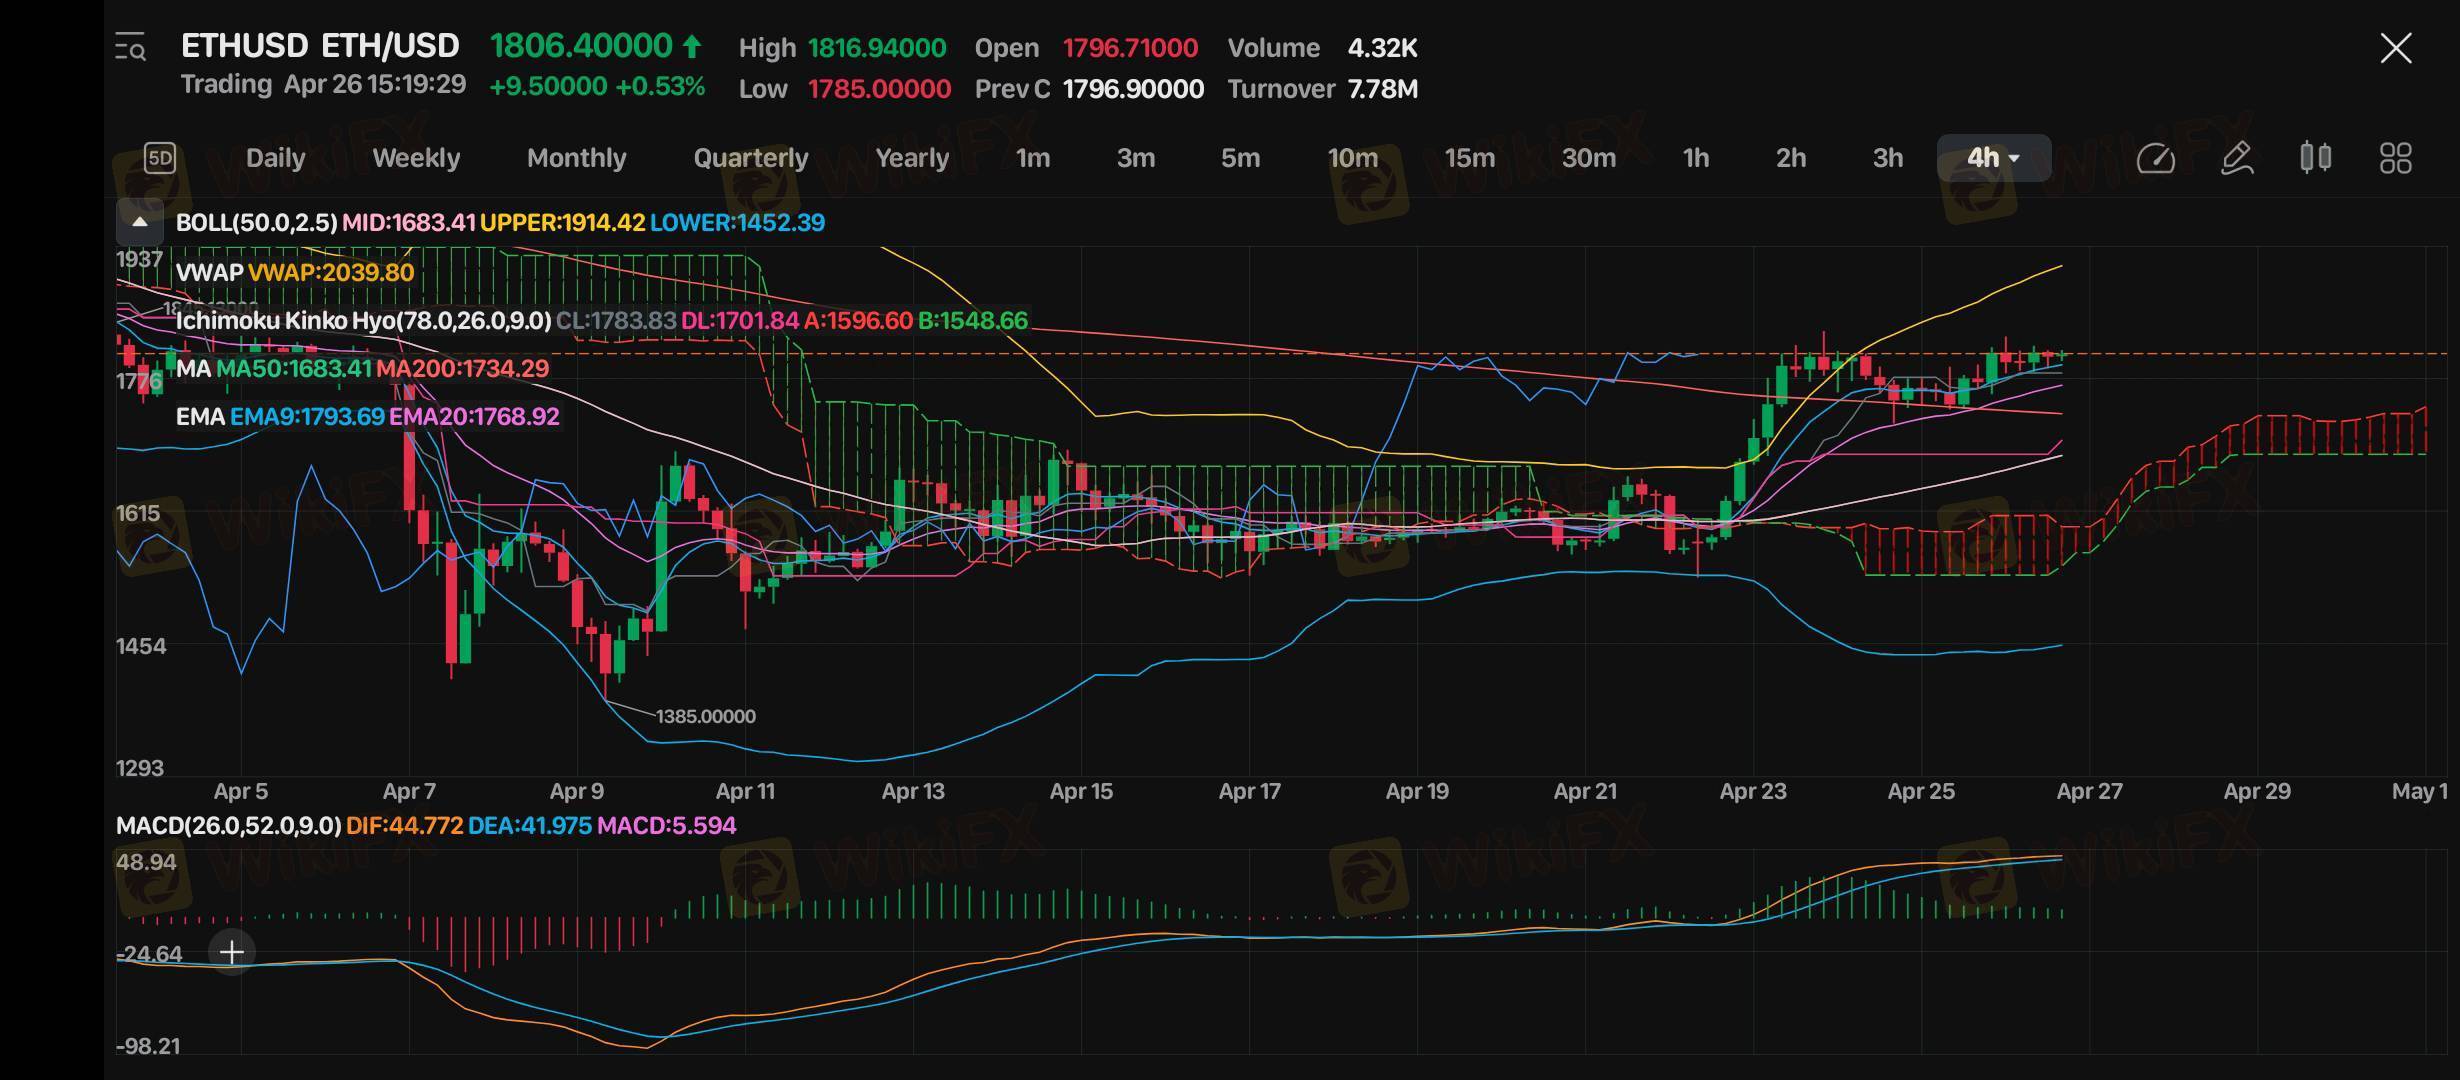This screenshot has height=1080, width=2460.
Task: Open the symbol search list icon
Action: [131, 47]
